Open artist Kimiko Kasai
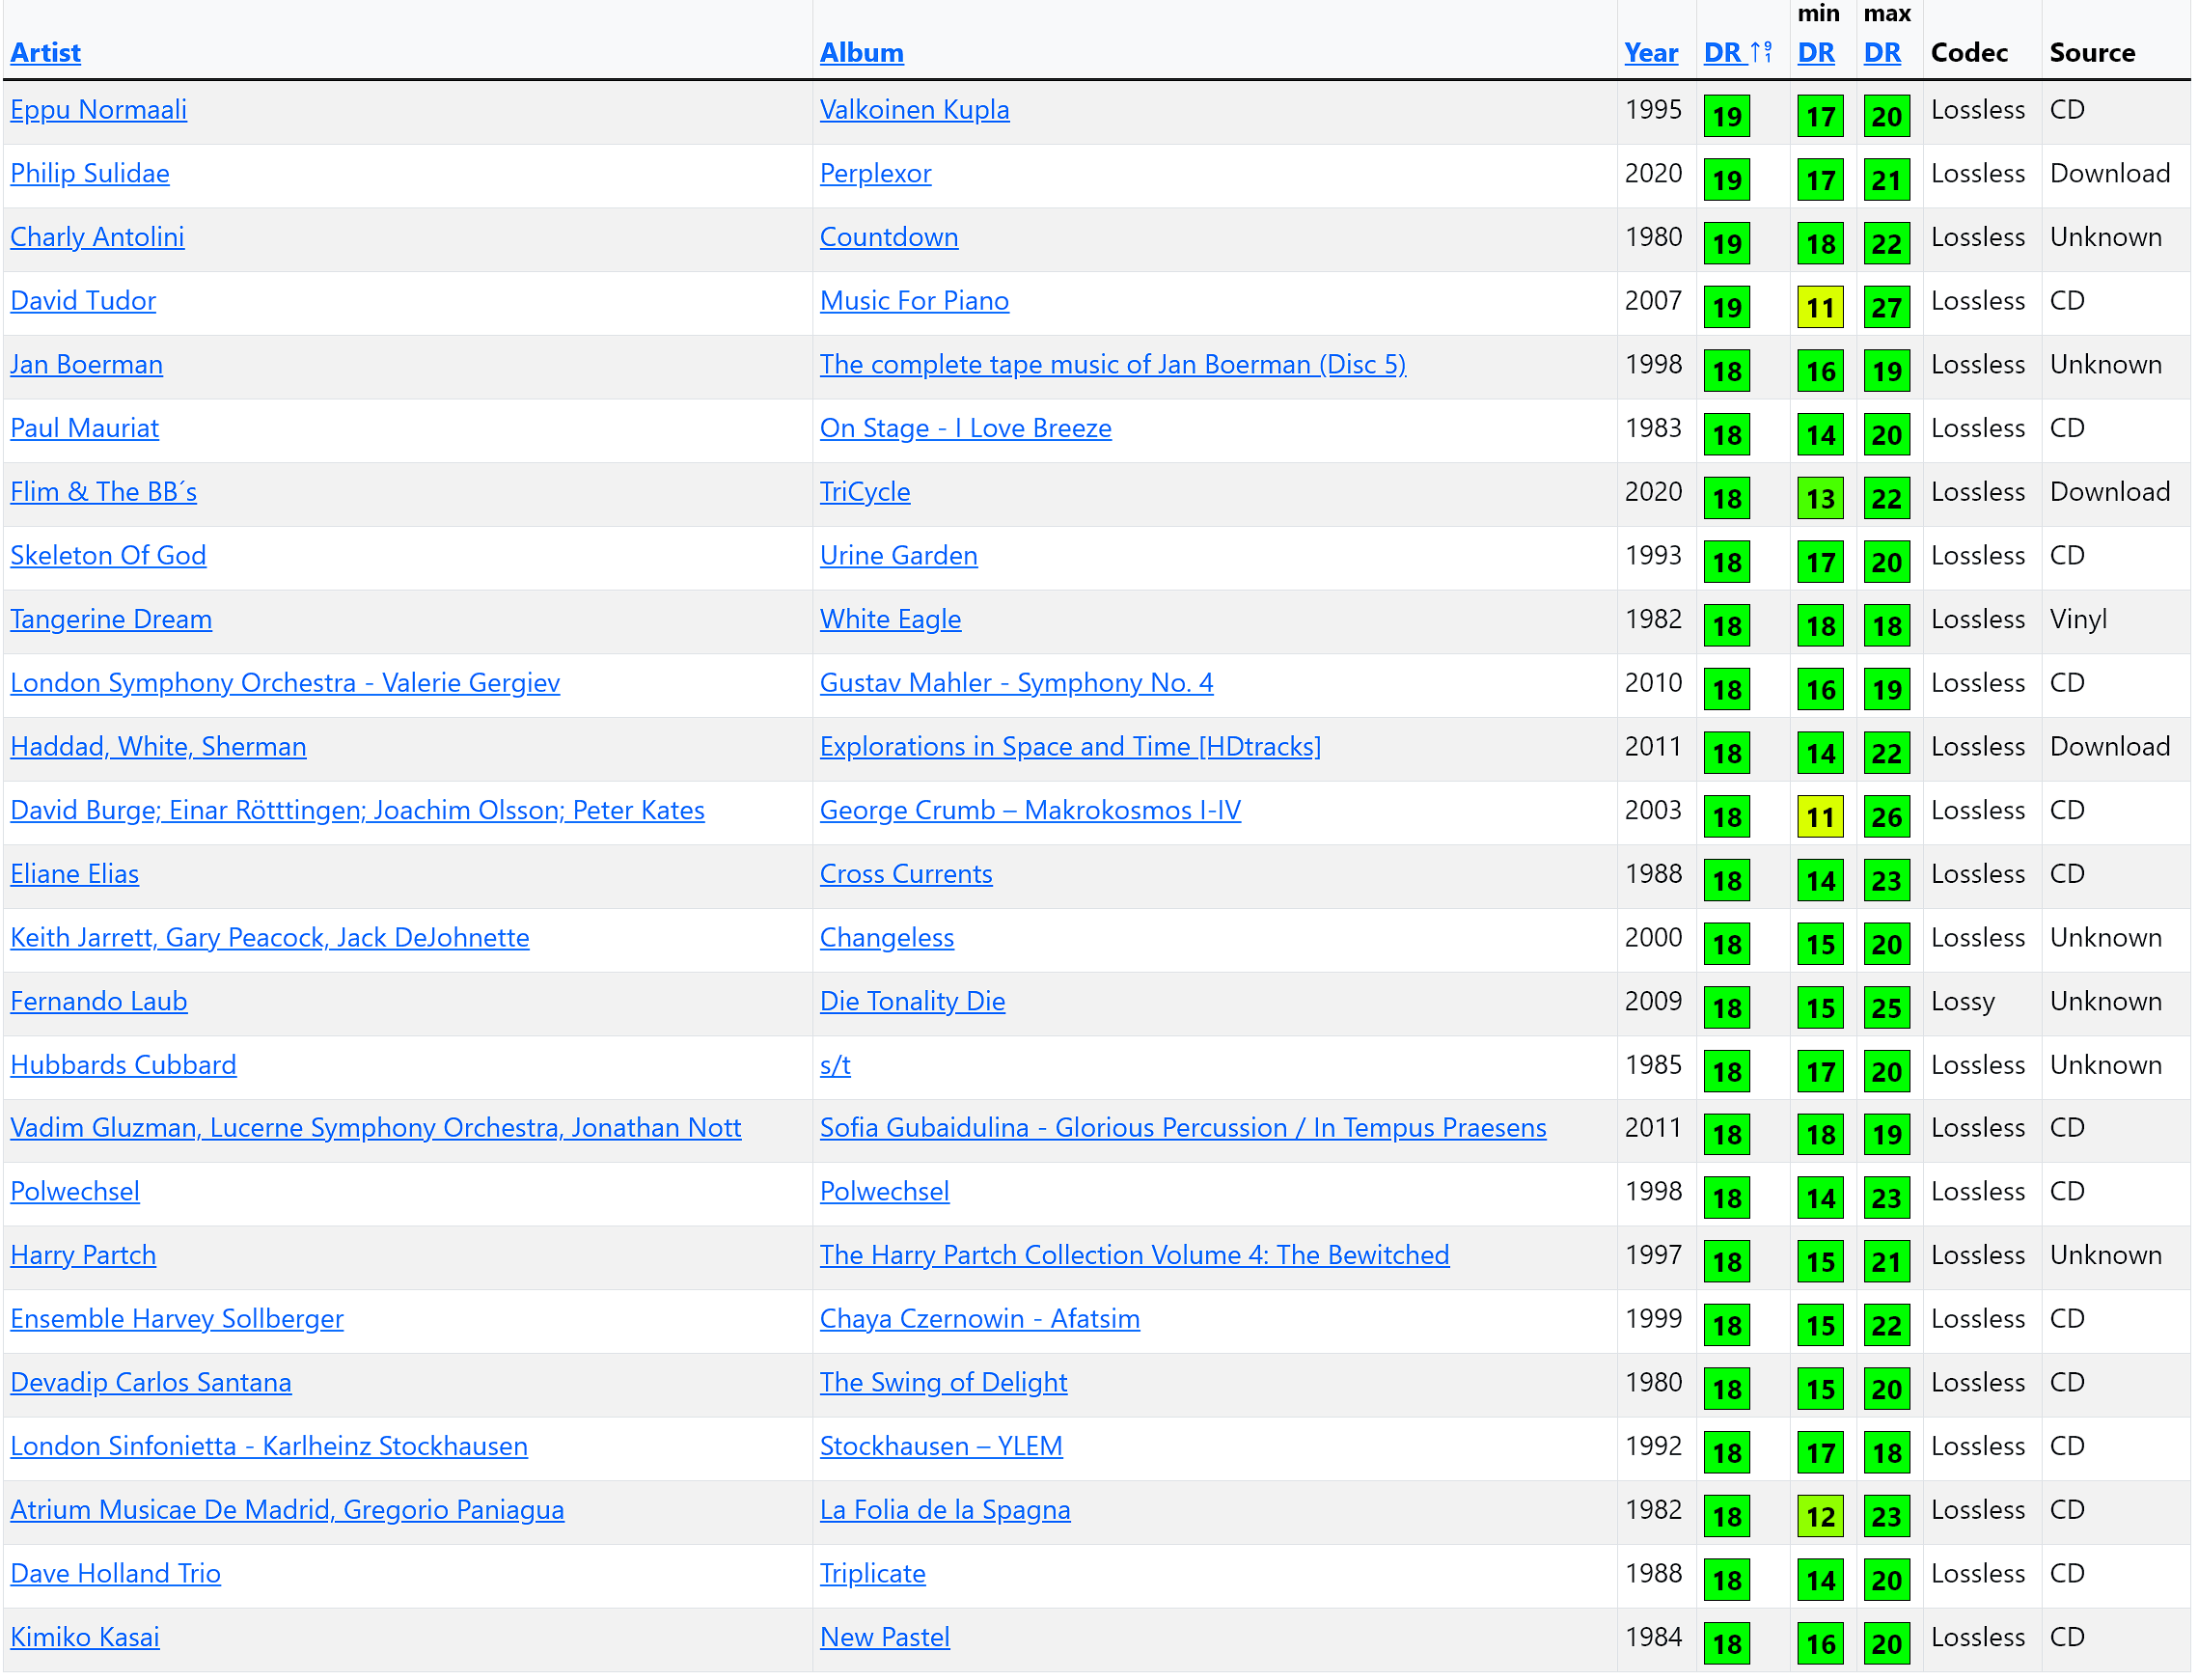The height and width of the screenshot is (1680, 2198). click(84, 1638)
